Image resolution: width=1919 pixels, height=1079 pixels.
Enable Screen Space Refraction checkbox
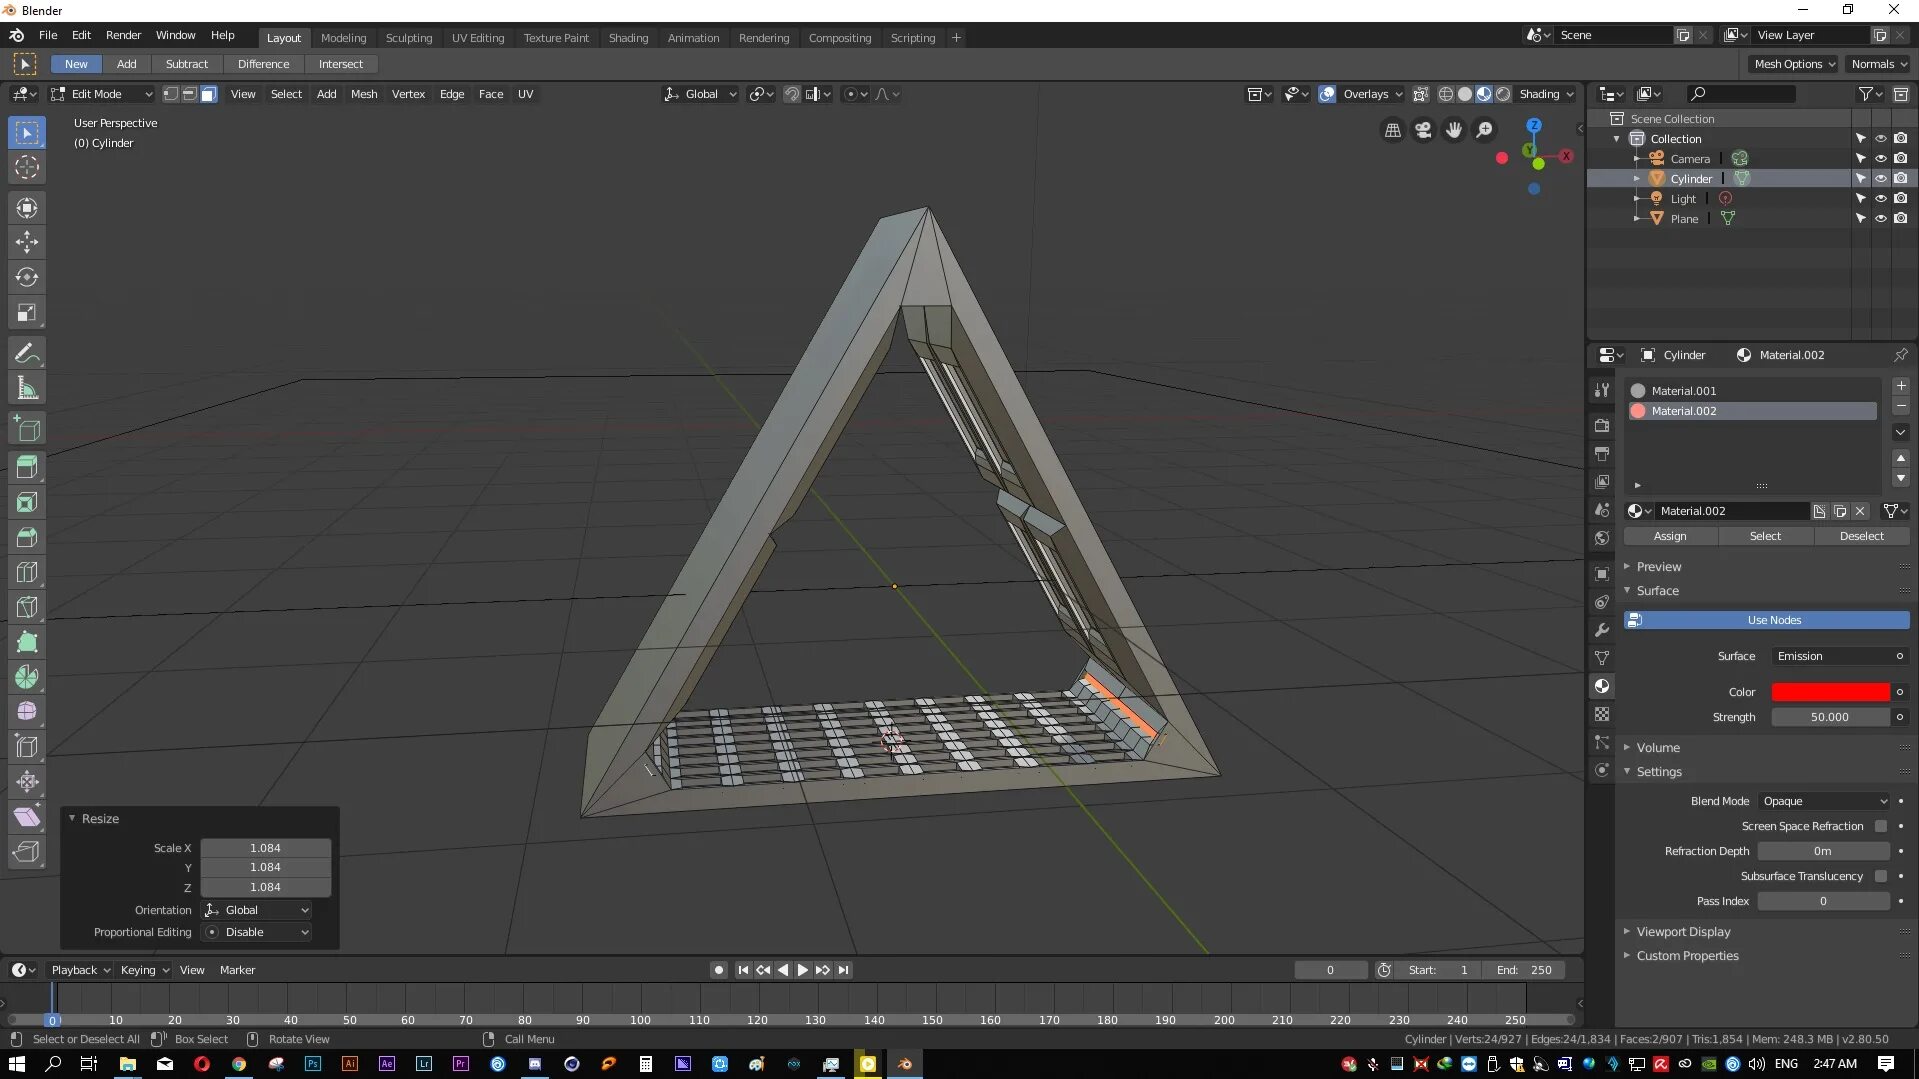pos(1881,826)
